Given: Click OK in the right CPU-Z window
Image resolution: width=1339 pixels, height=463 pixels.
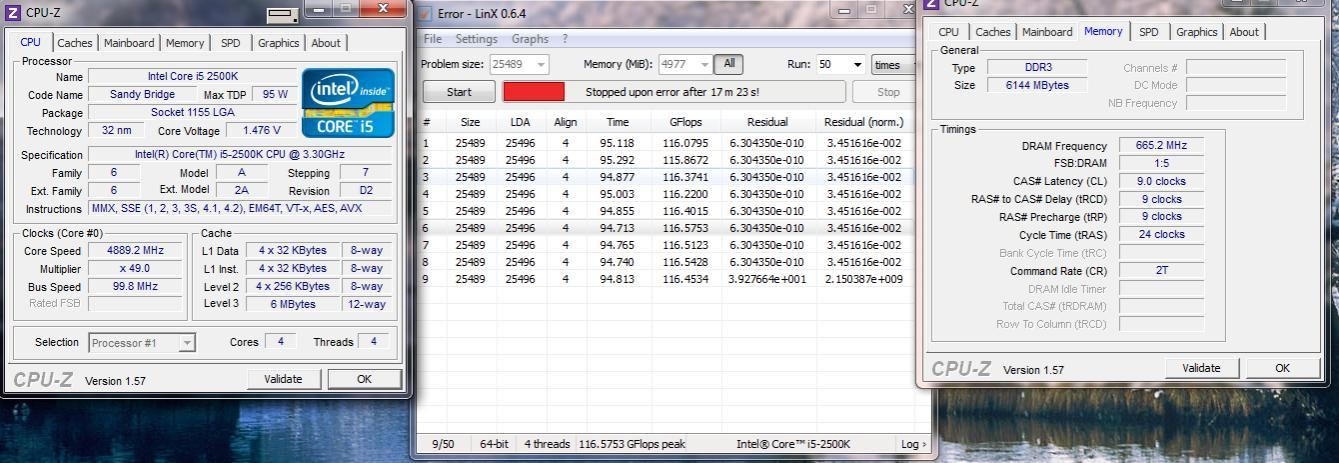Looking at the screenshot, I should pos(1282,368).
